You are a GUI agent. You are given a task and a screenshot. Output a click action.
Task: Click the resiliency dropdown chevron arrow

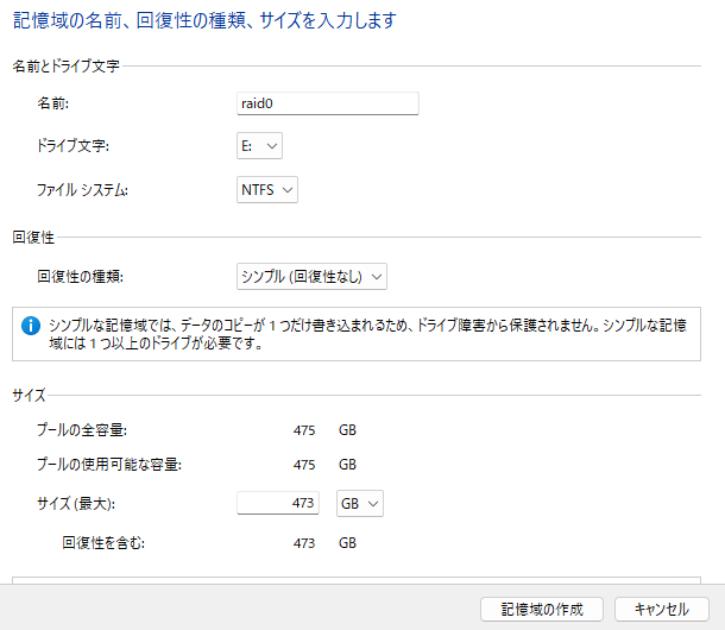point(377,277)
